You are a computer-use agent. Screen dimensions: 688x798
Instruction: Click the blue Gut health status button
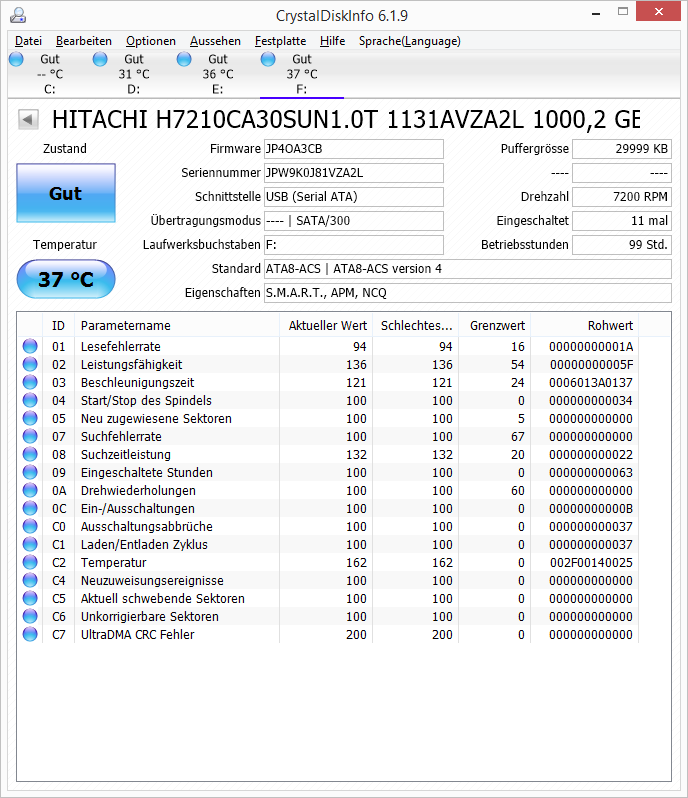point(66,193)
